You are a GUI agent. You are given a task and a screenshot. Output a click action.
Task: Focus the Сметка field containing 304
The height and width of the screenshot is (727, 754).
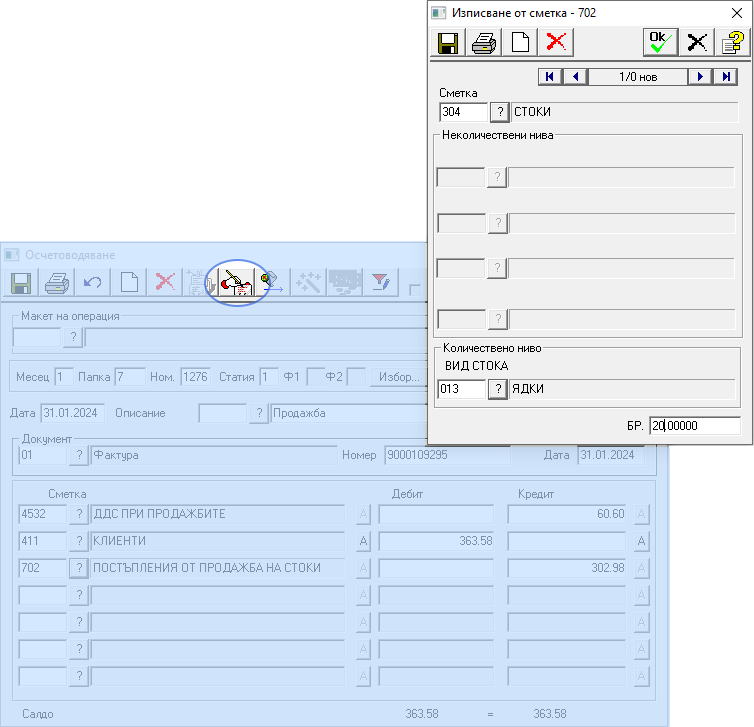(x=463, y=112)
